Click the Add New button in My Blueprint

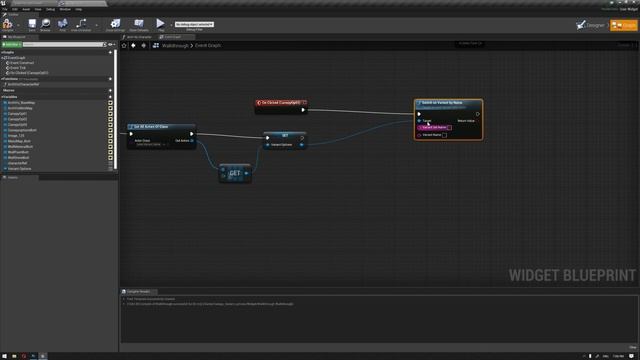11,44
